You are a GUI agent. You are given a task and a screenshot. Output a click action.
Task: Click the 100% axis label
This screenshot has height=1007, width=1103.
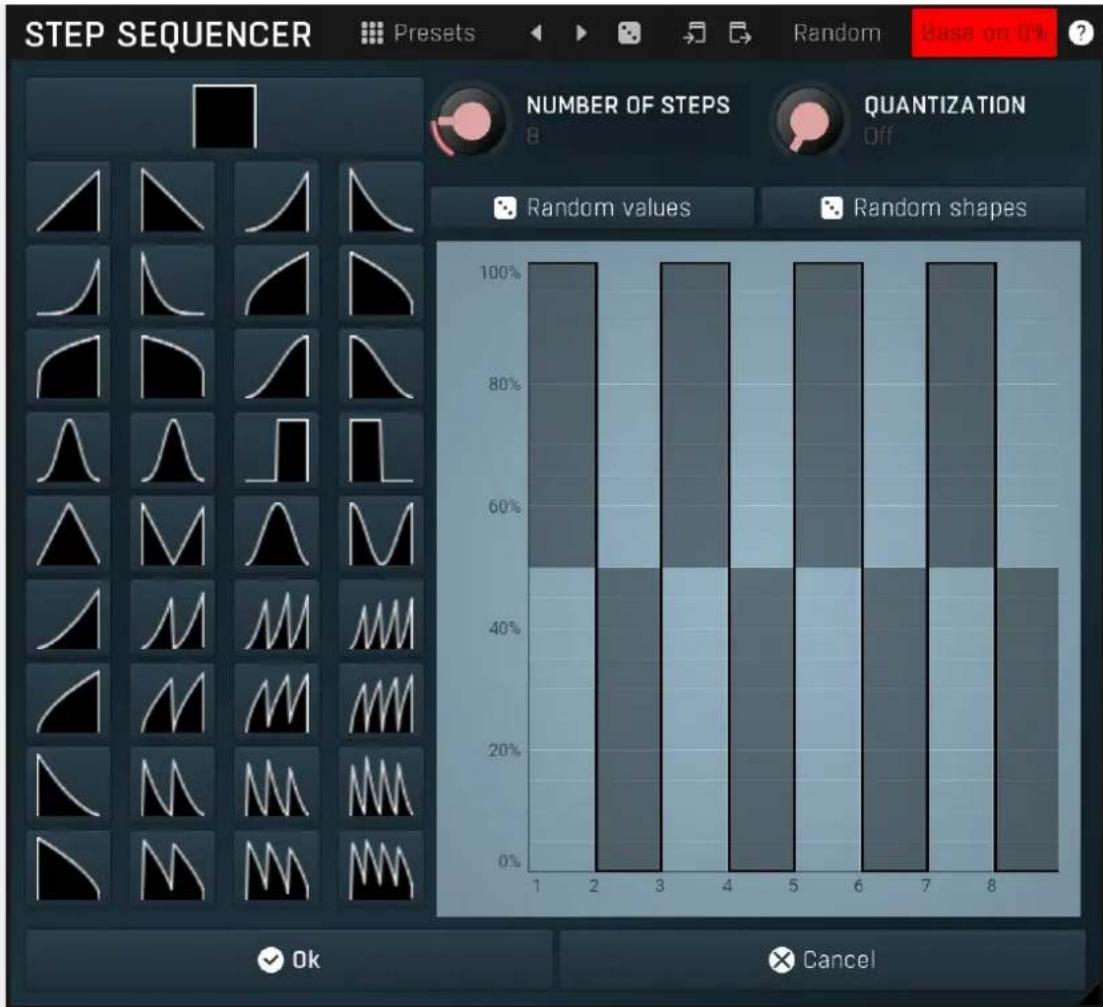[499, 272]
